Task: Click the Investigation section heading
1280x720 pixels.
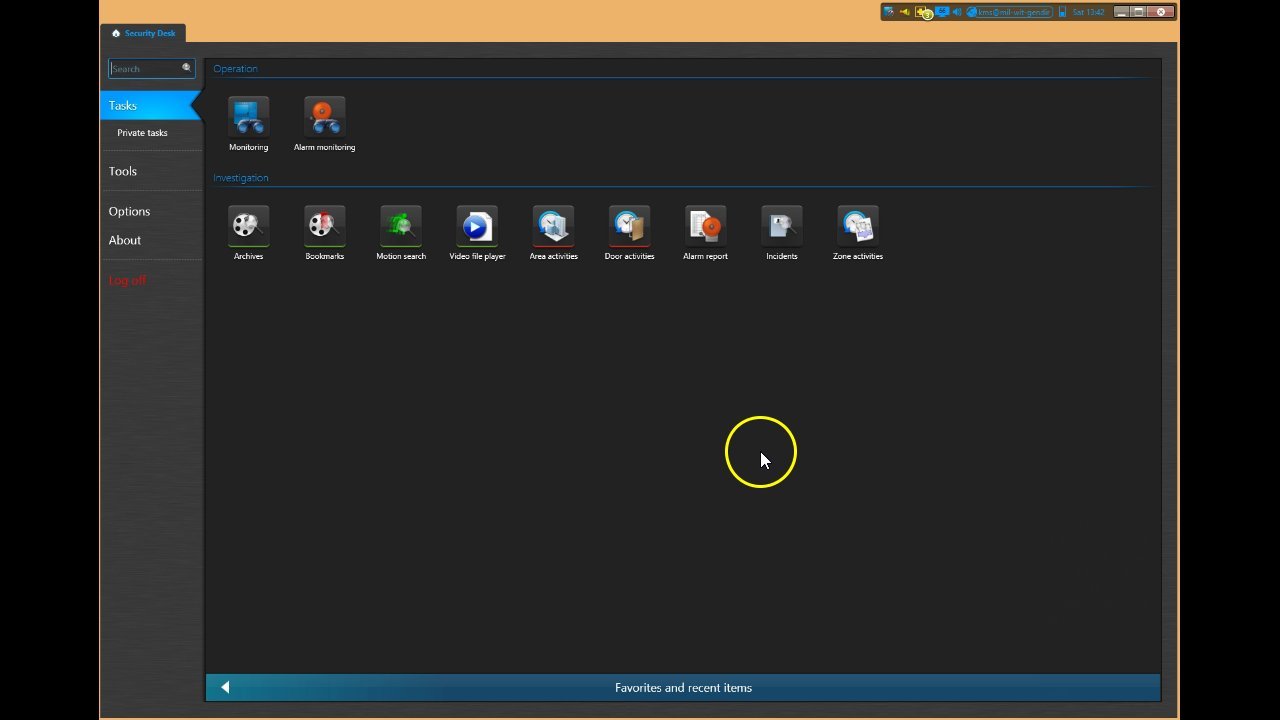Action: [241, 178]
